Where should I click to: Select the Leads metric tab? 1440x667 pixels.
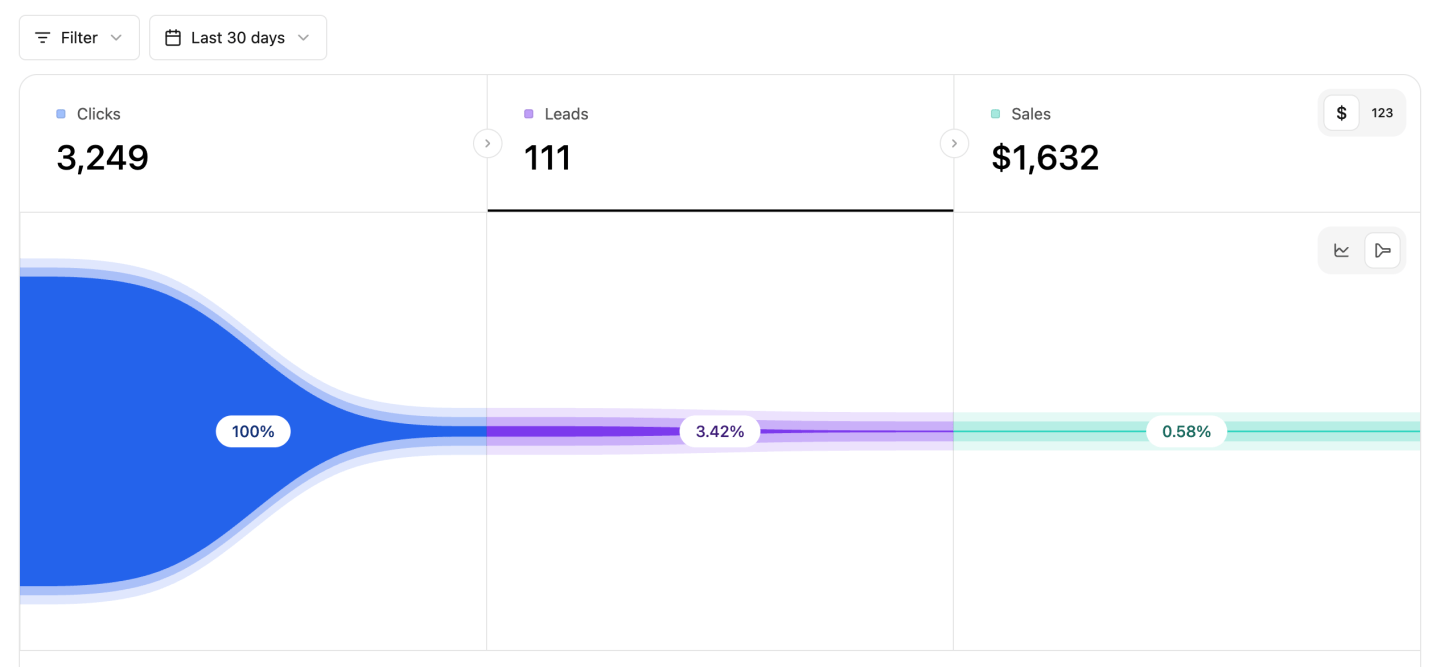[720, 143]
